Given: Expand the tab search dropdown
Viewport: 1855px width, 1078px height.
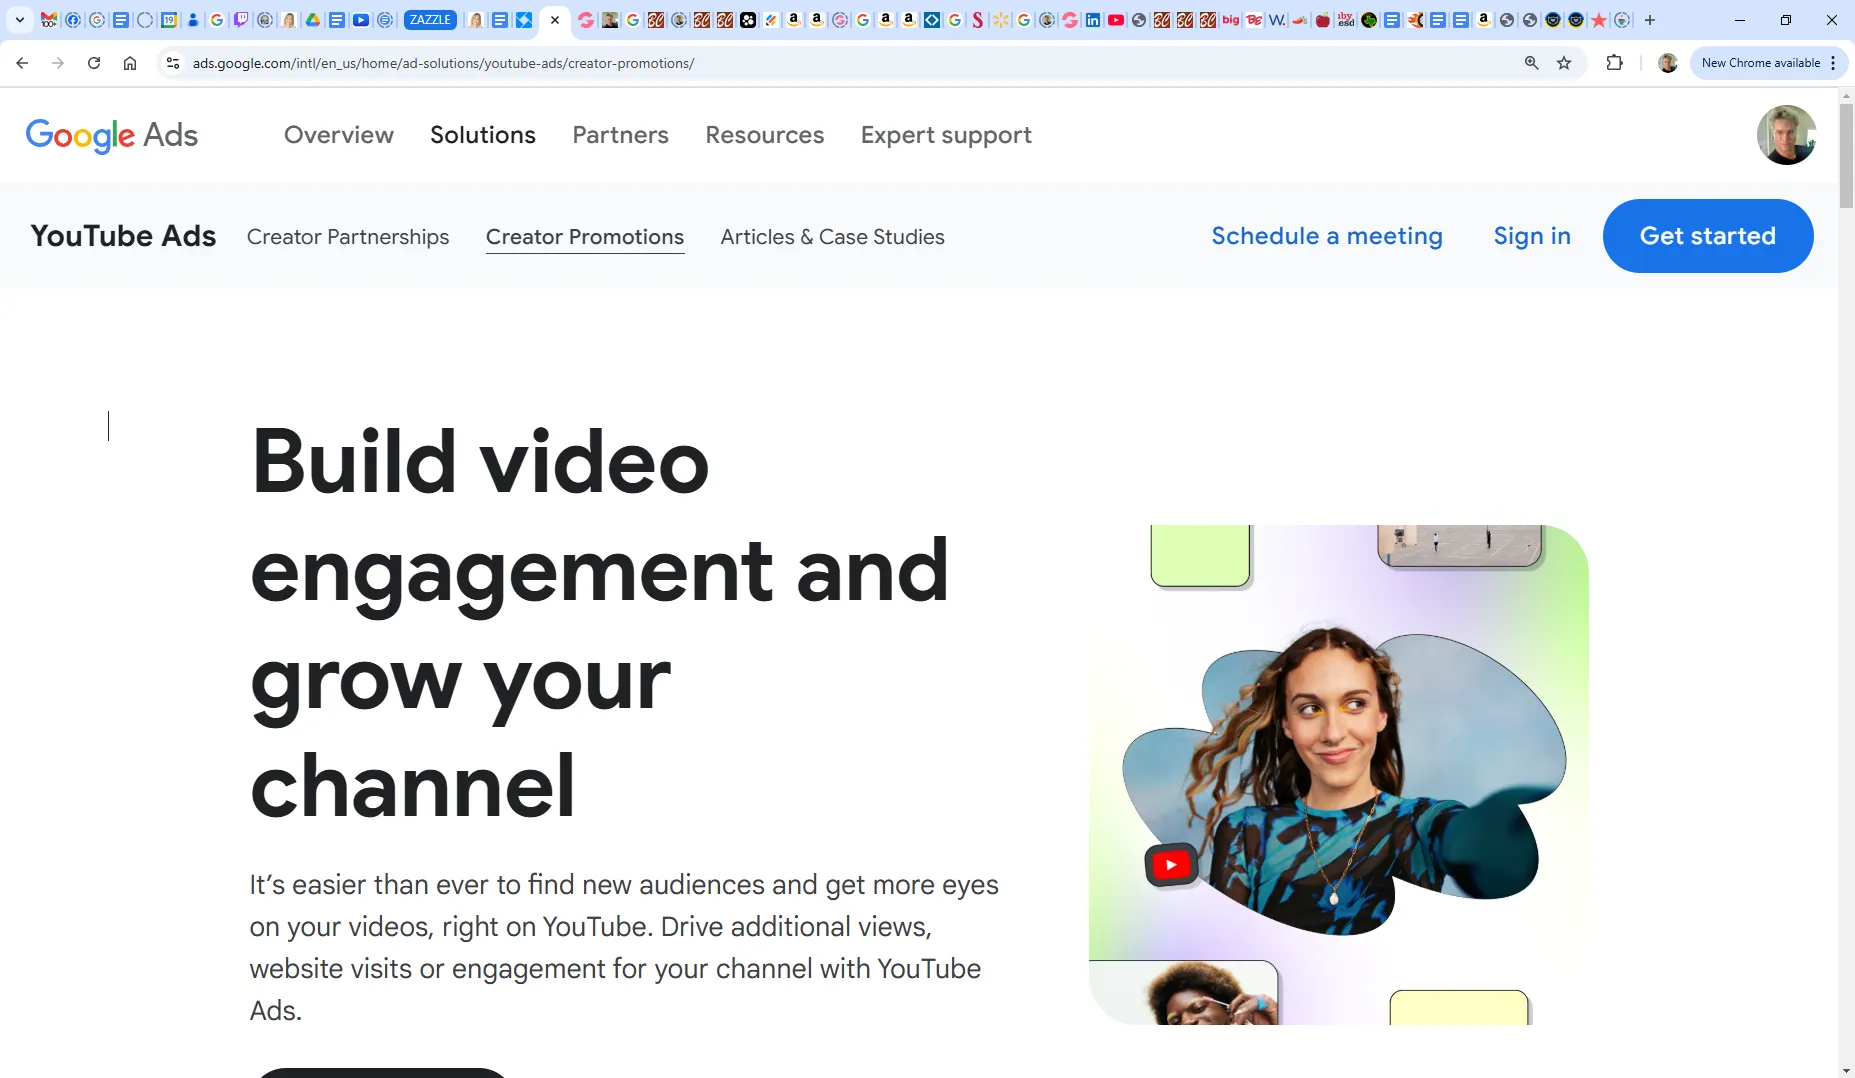Looking at the screenshot, I should coord(19,20).
